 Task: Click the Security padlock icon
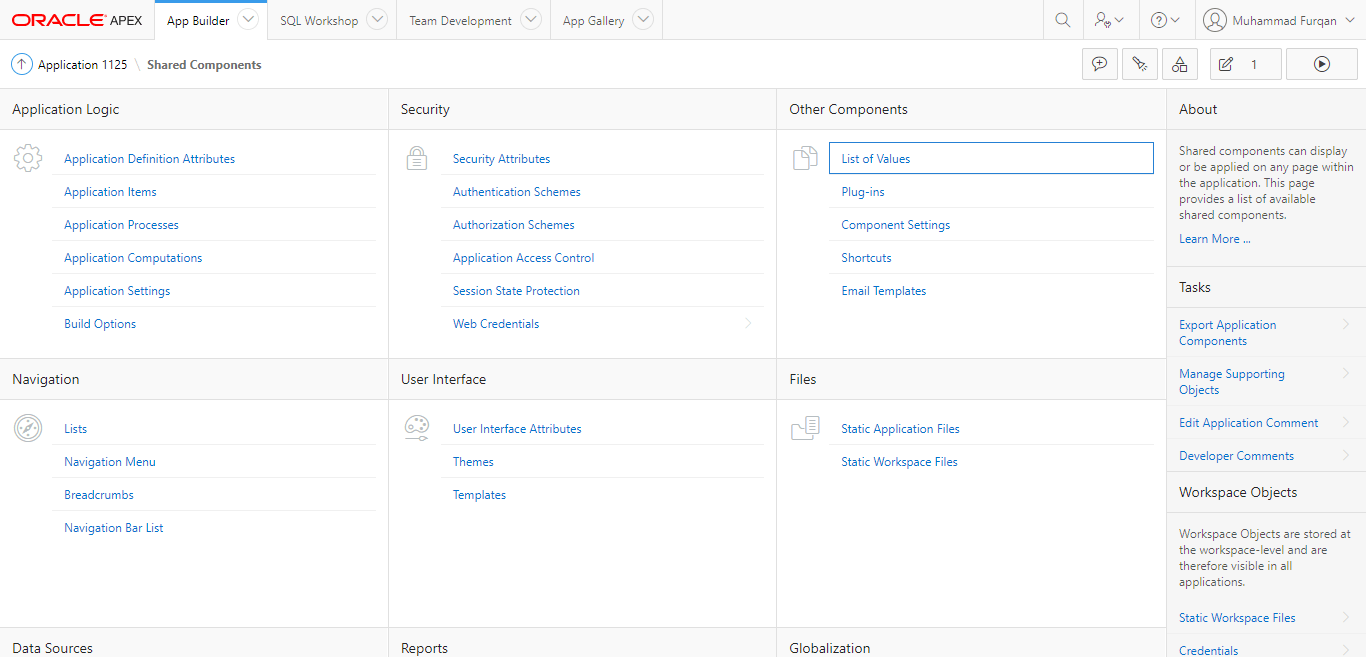[417, 158]
